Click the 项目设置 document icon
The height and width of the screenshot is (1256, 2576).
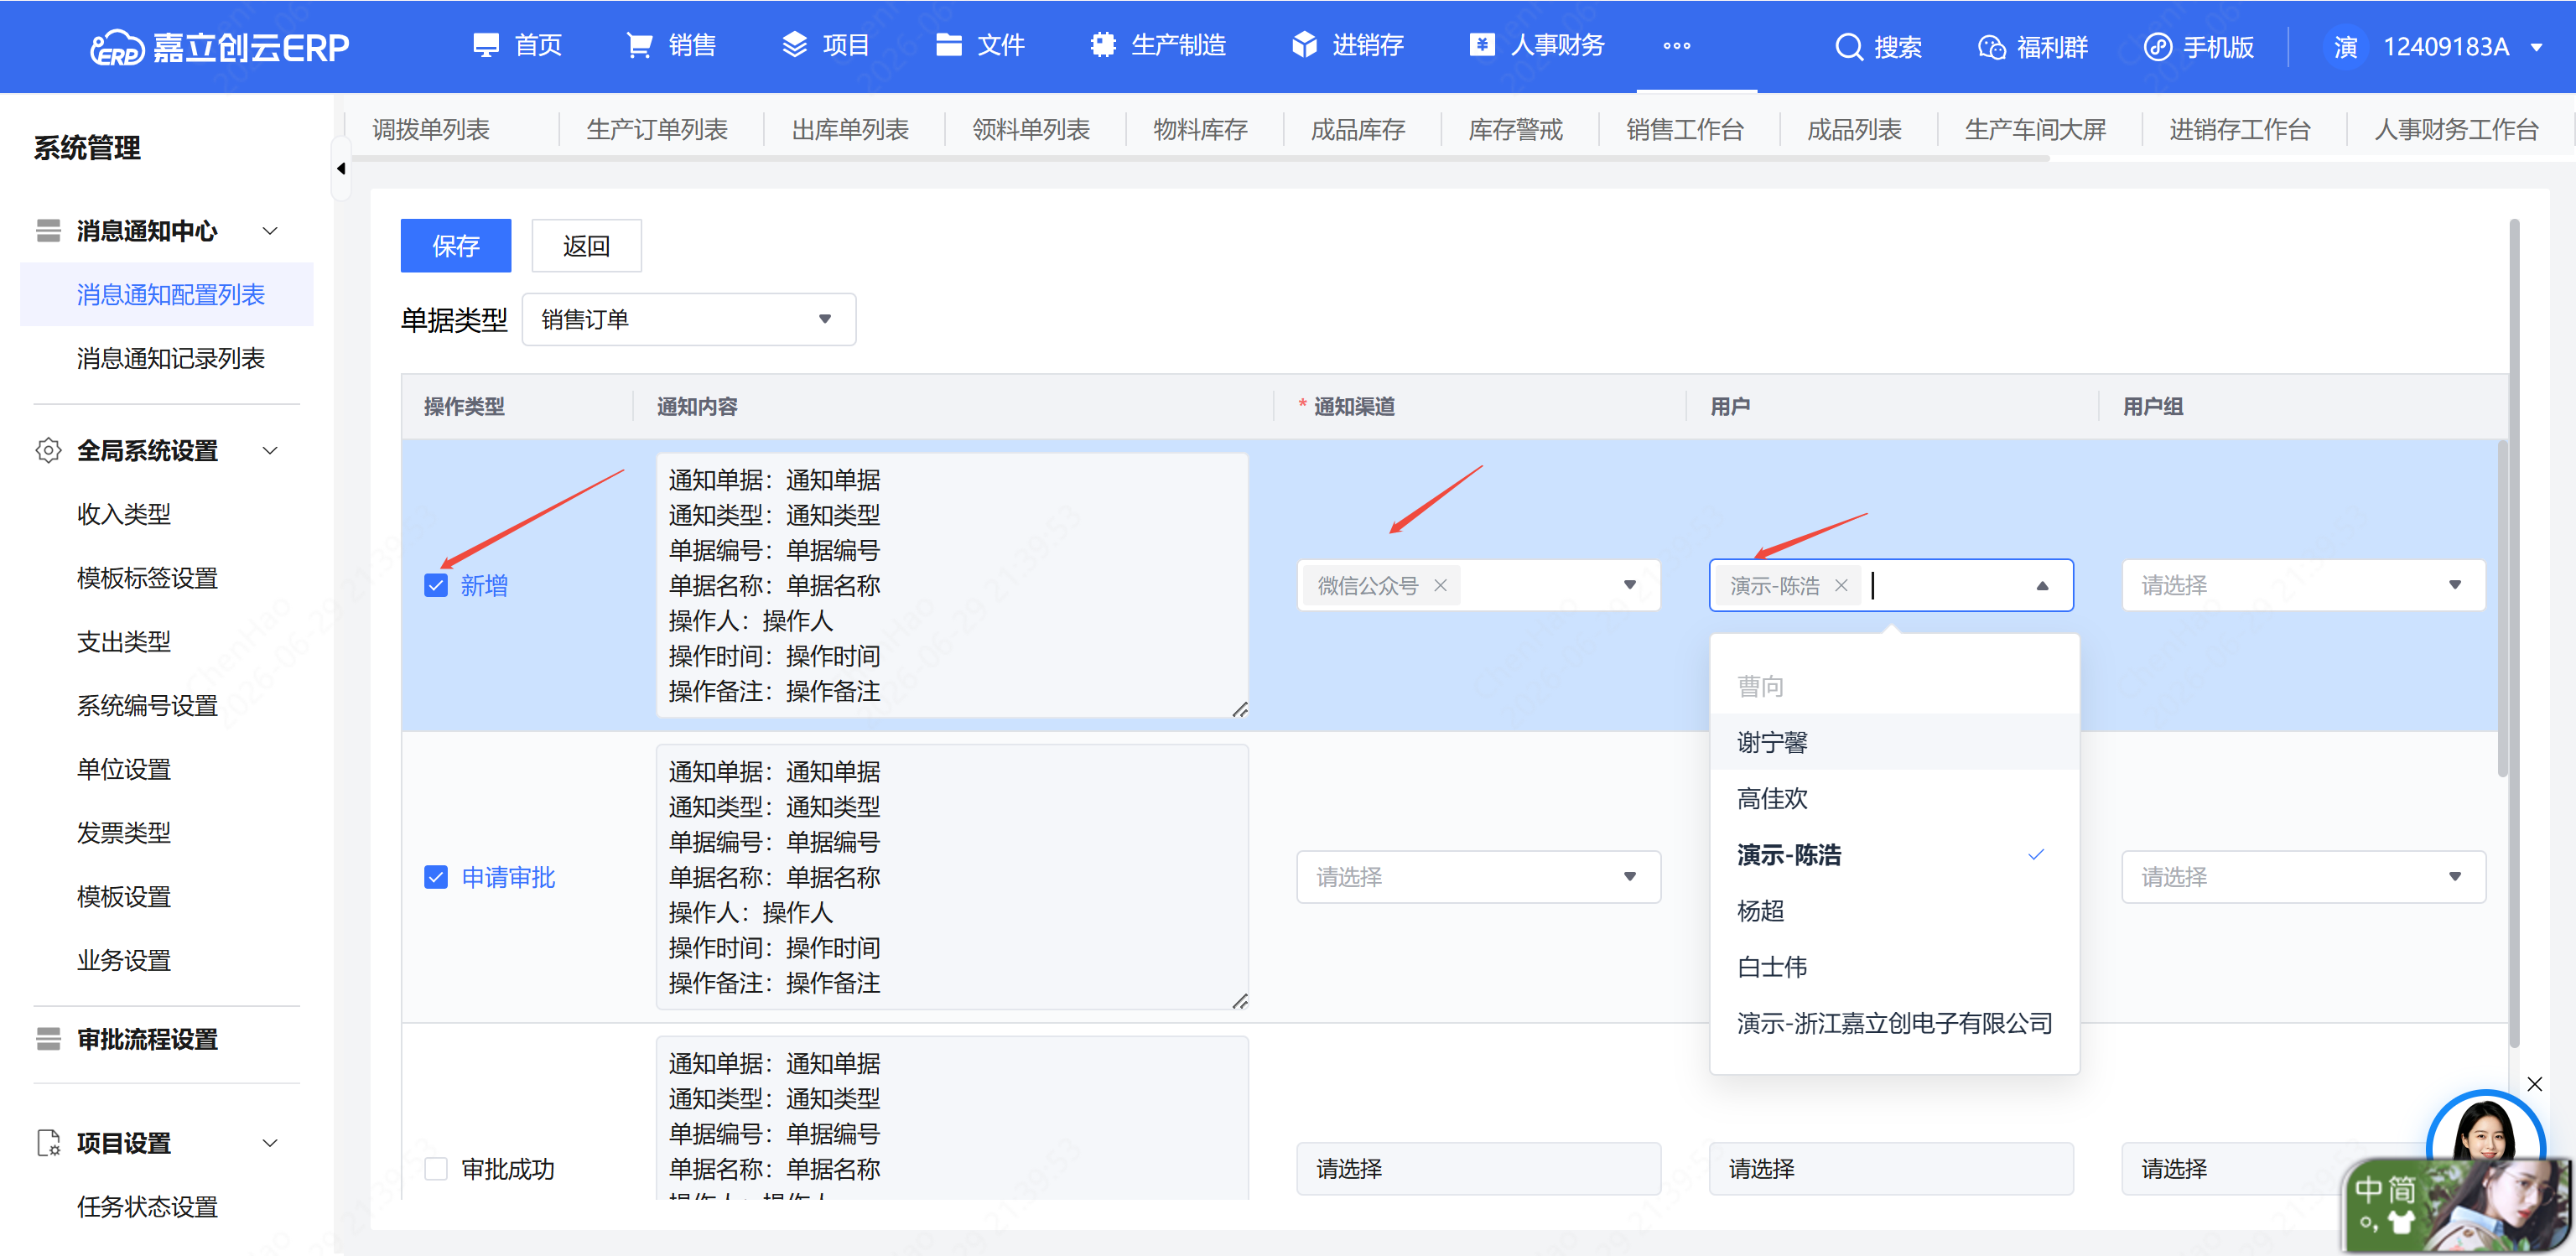point(48,1142)
